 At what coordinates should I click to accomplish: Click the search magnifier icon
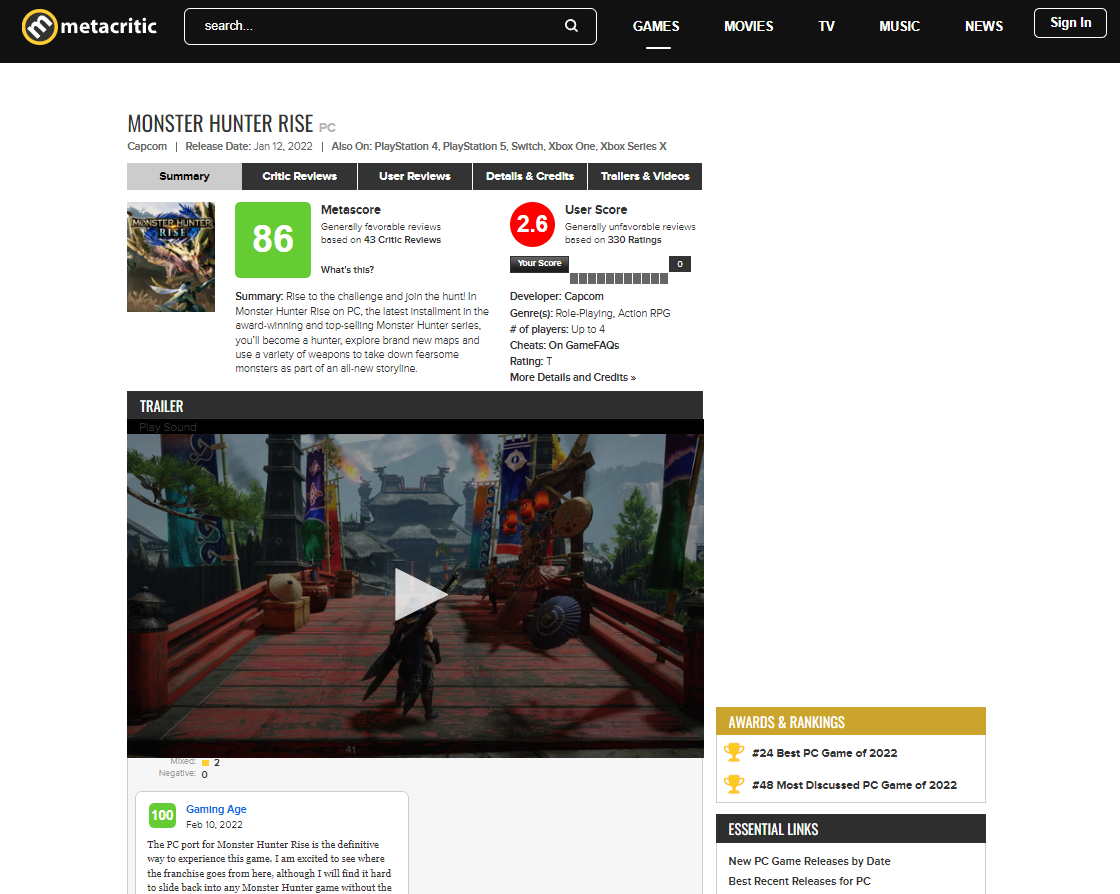571,26
